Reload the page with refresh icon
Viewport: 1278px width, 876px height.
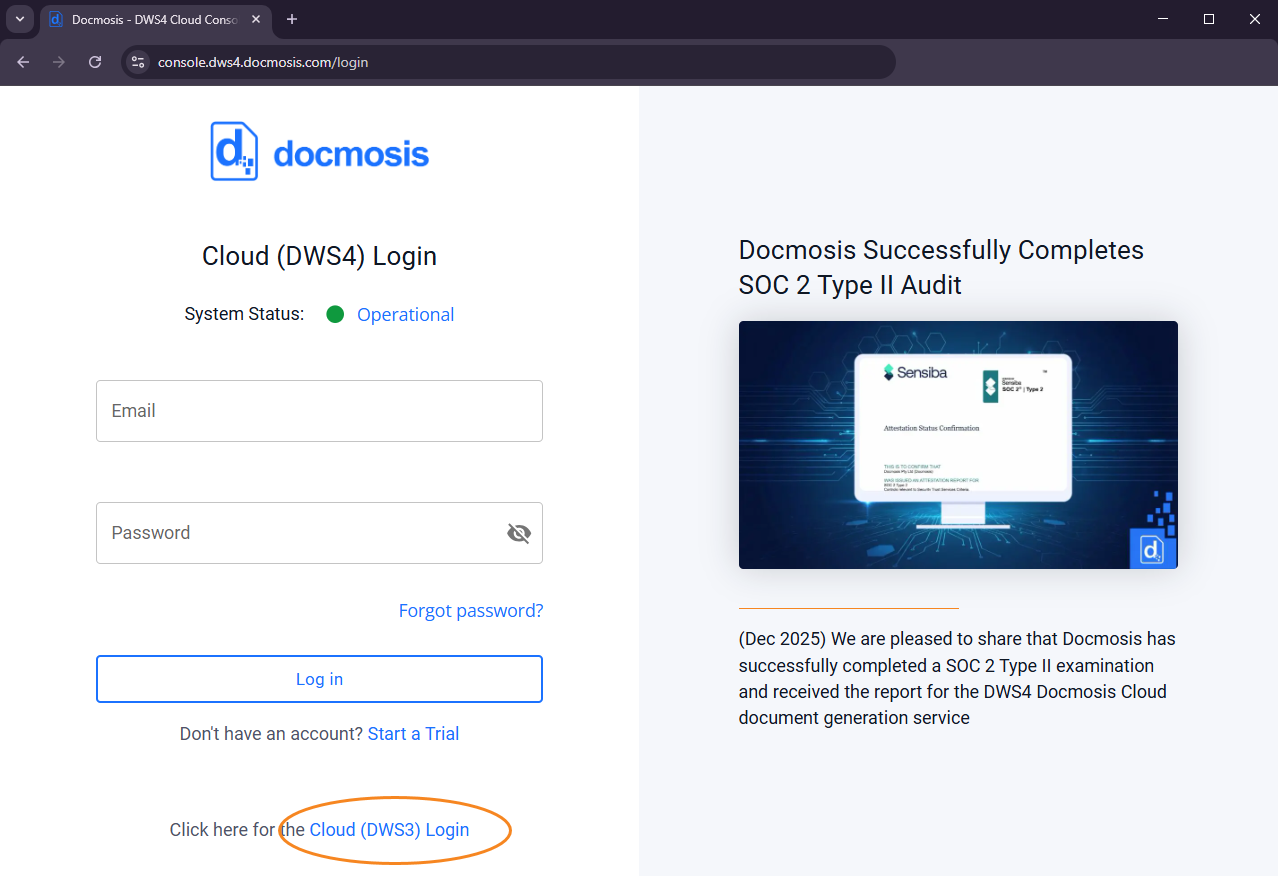(x=95, y=62)
